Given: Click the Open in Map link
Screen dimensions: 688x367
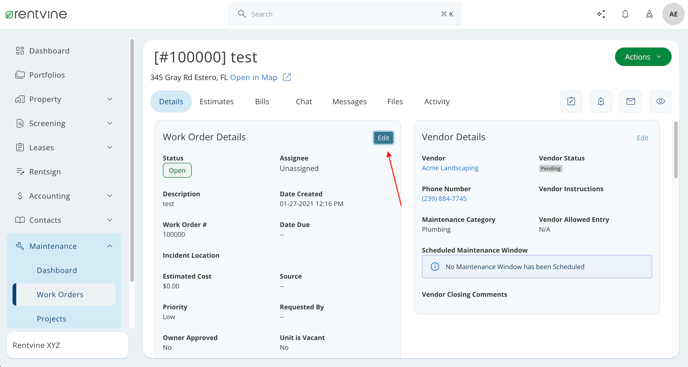Looking at the screenshot, I should pos(254,77).
